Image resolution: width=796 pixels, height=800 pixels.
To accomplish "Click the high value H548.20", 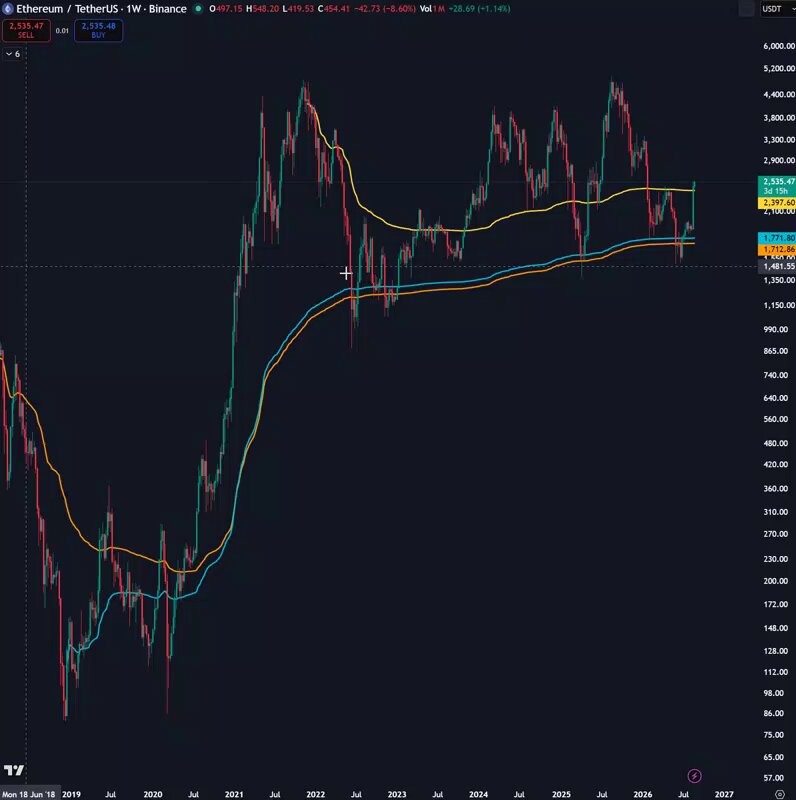I will [262, 9].
